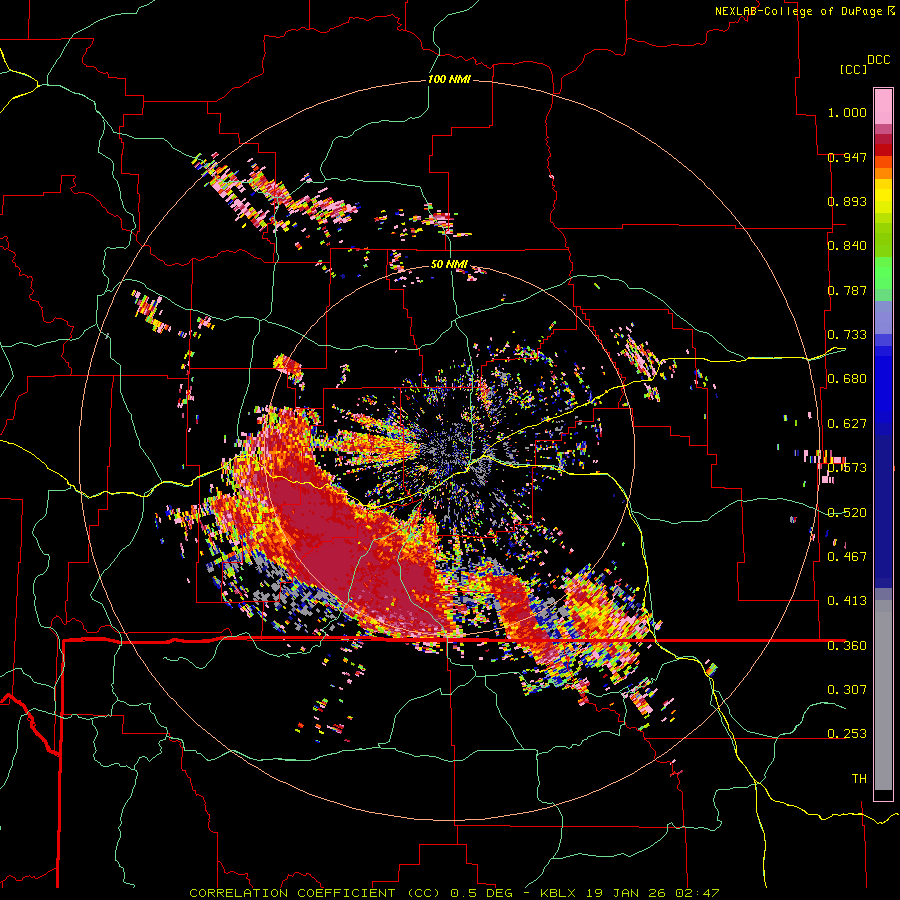Click the TH threshold label
The image size is (900, 900).
859,779
